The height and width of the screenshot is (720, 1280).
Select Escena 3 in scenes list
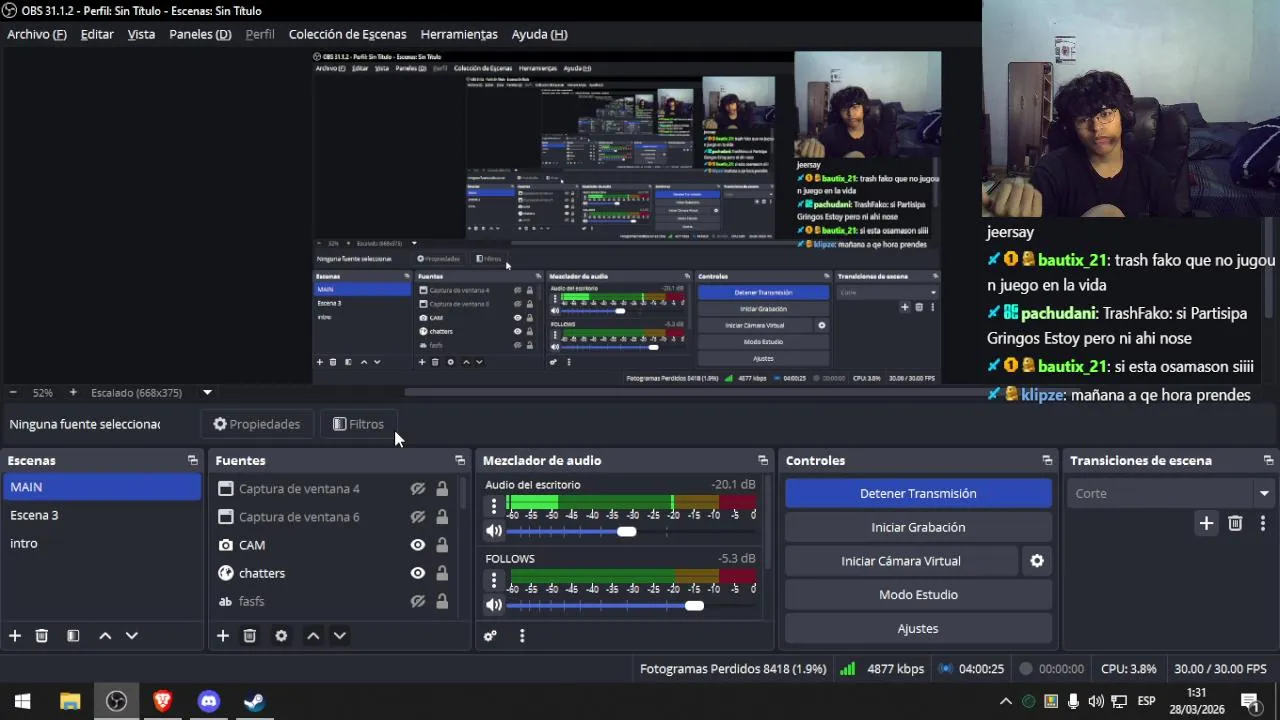coord(101,515)
